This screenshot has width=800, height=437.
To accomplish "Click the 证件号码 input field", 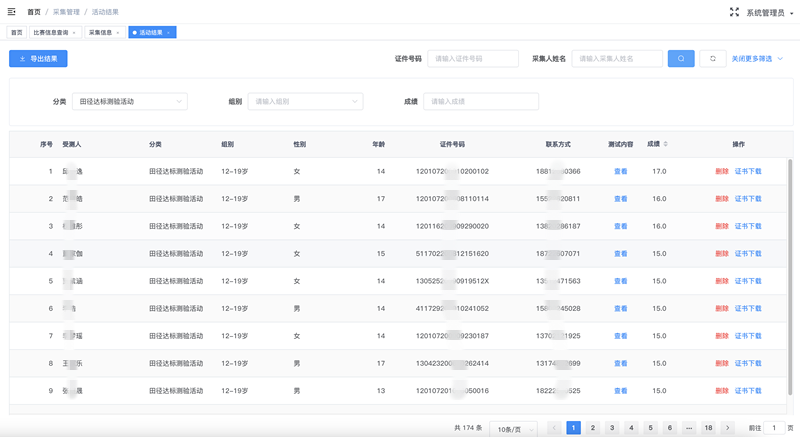I will pos(472,59).
